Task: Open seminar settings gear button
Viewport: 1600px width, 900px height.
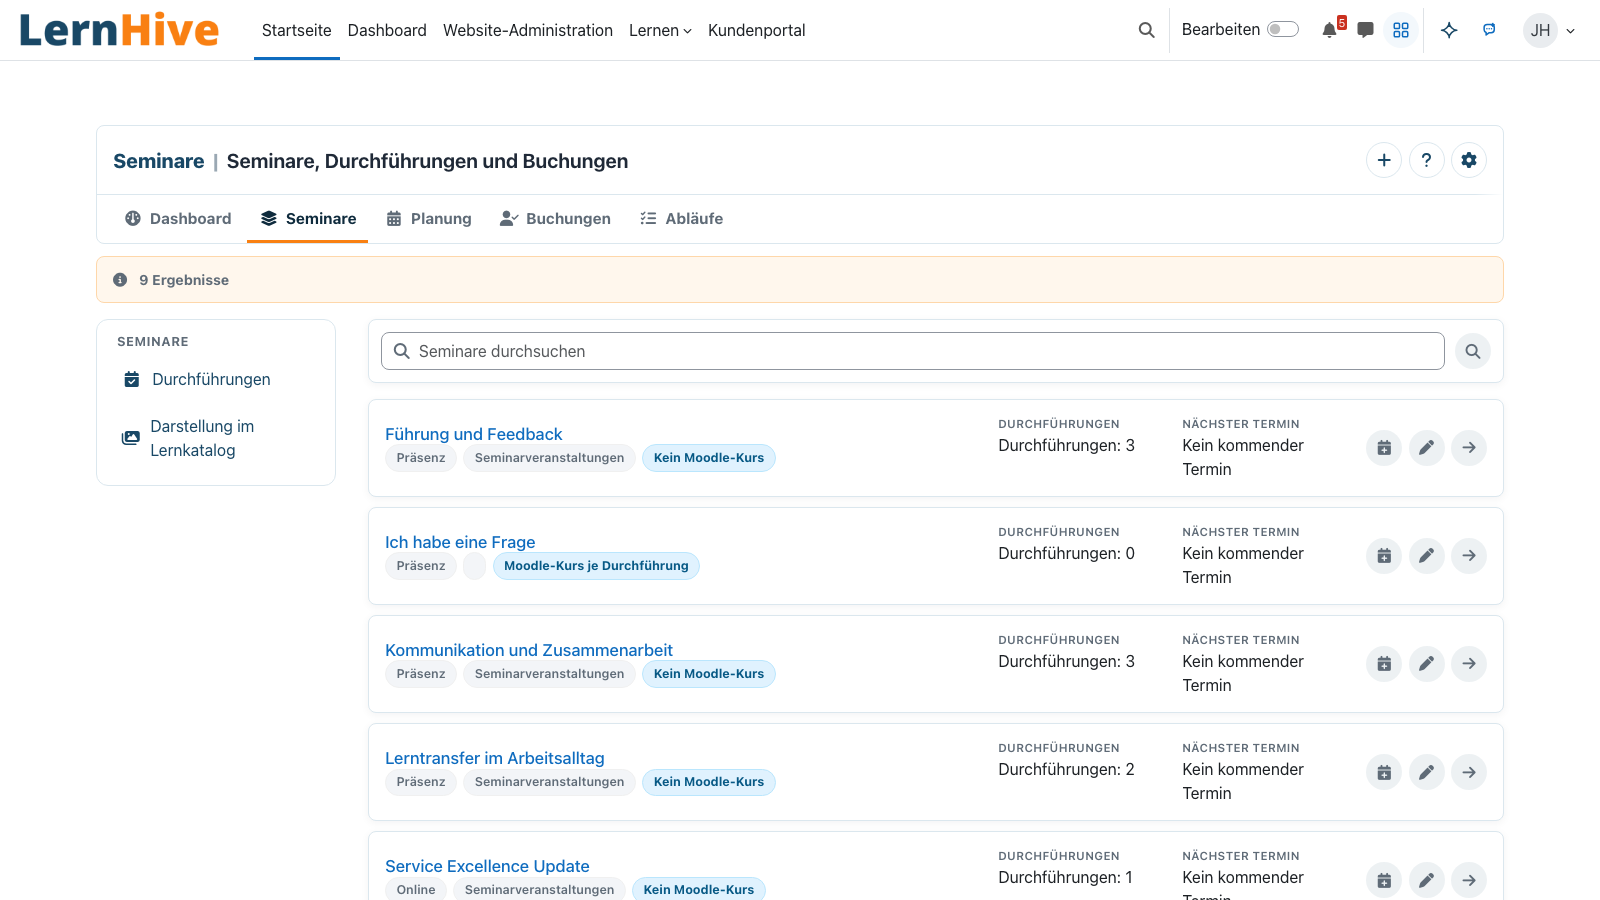Action: click(x=1469, y=160)
